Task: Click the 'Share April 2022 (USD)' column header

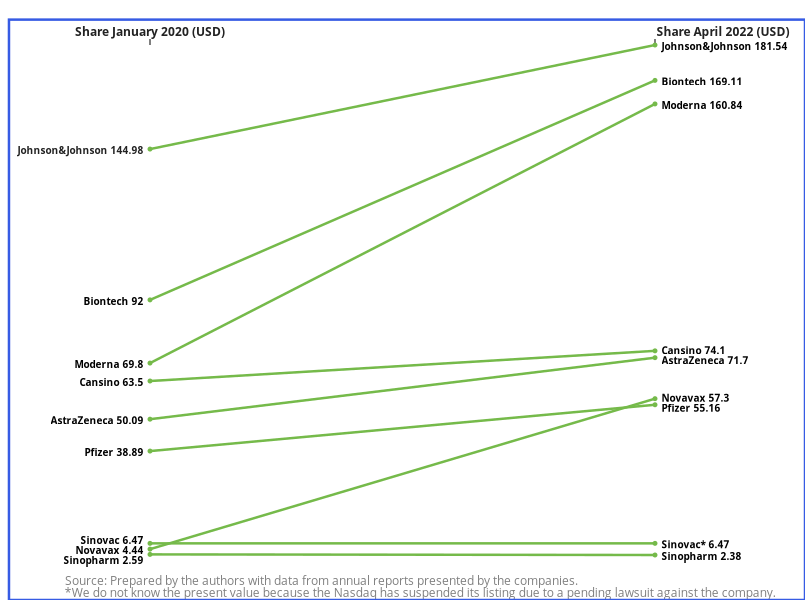Action: click(722, 32)
